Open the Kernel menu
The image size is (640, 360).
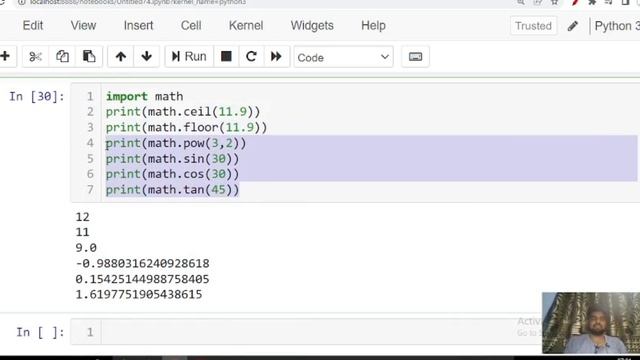(246, 26)
